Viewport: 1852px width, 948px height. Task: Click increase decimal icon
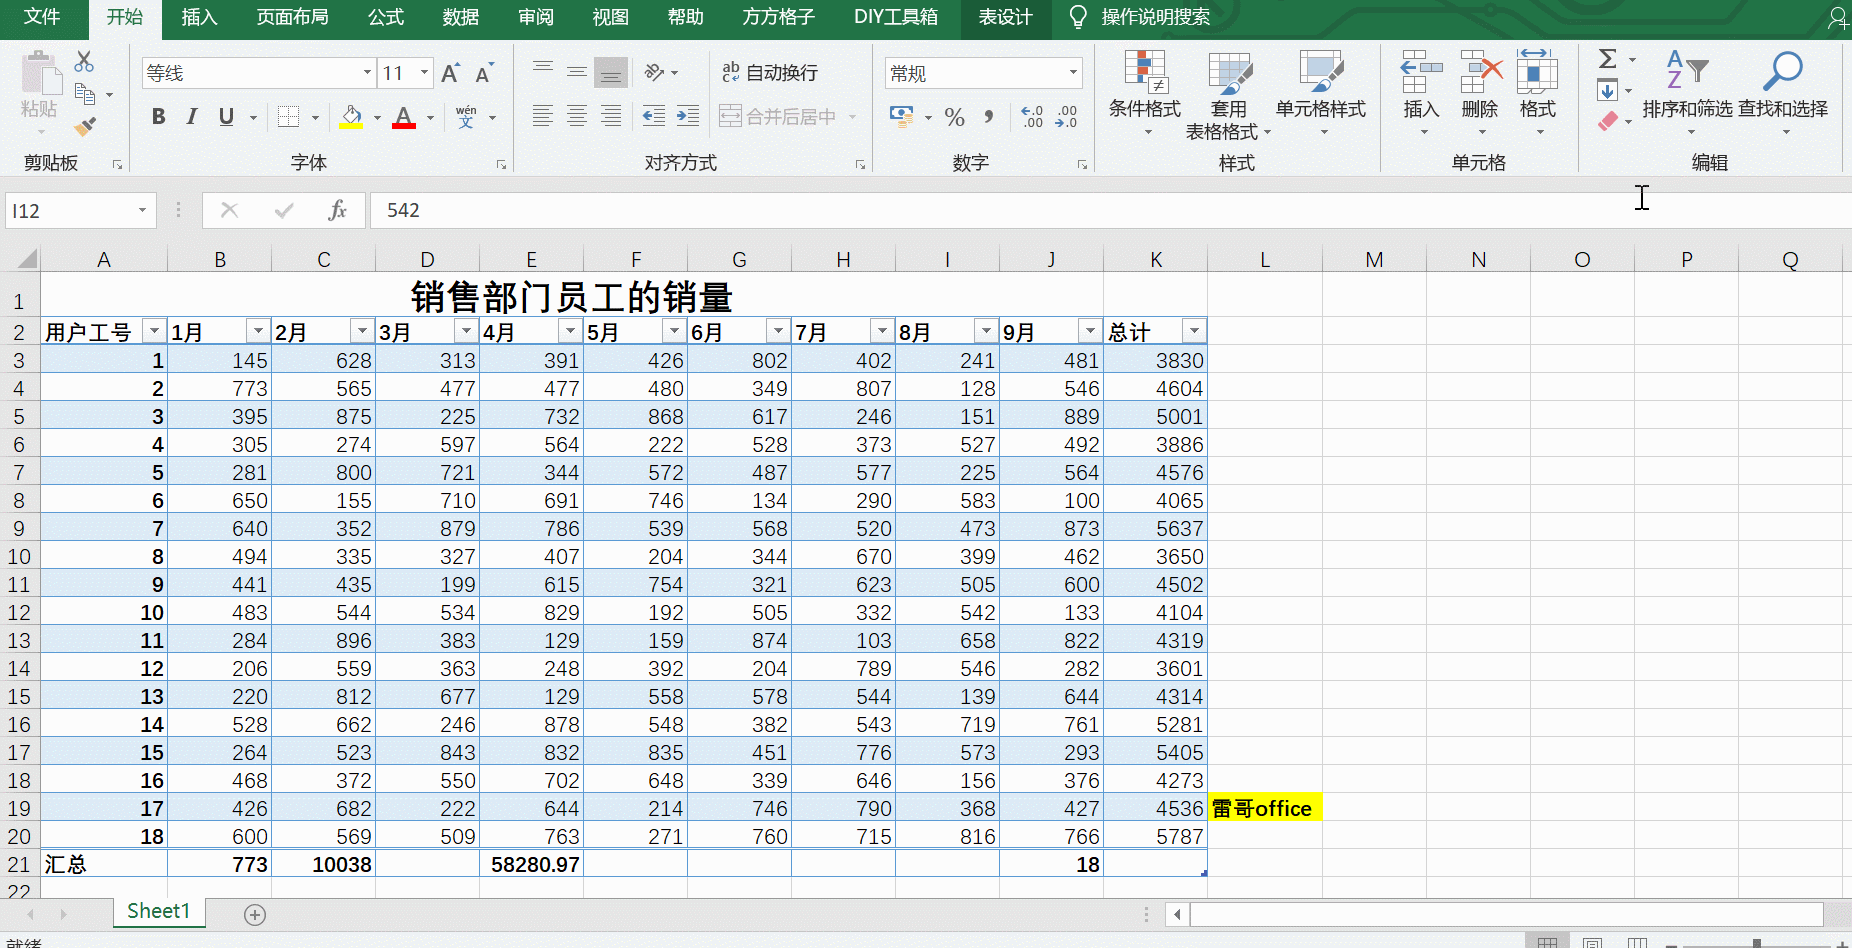pyautogui.click(x=1032, y=117)
